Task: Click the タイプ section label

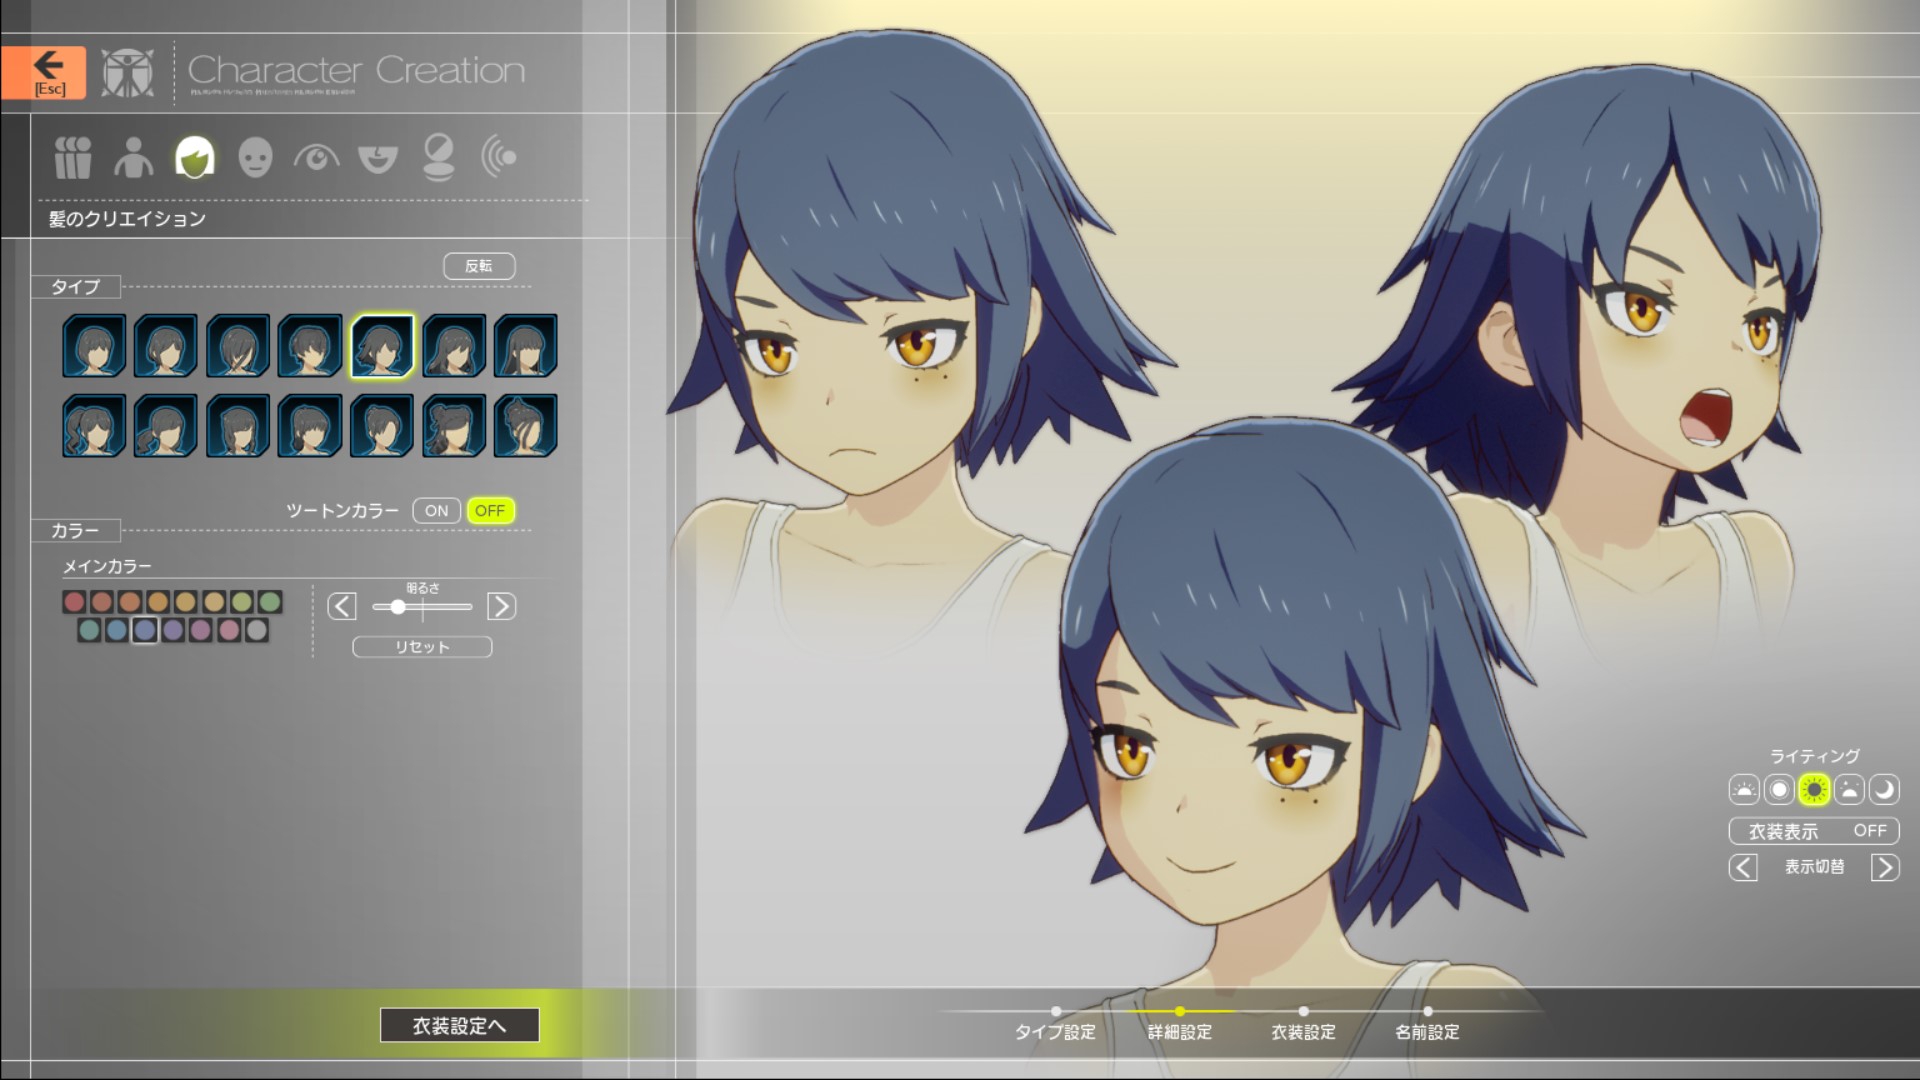Action: click(75, 287)
